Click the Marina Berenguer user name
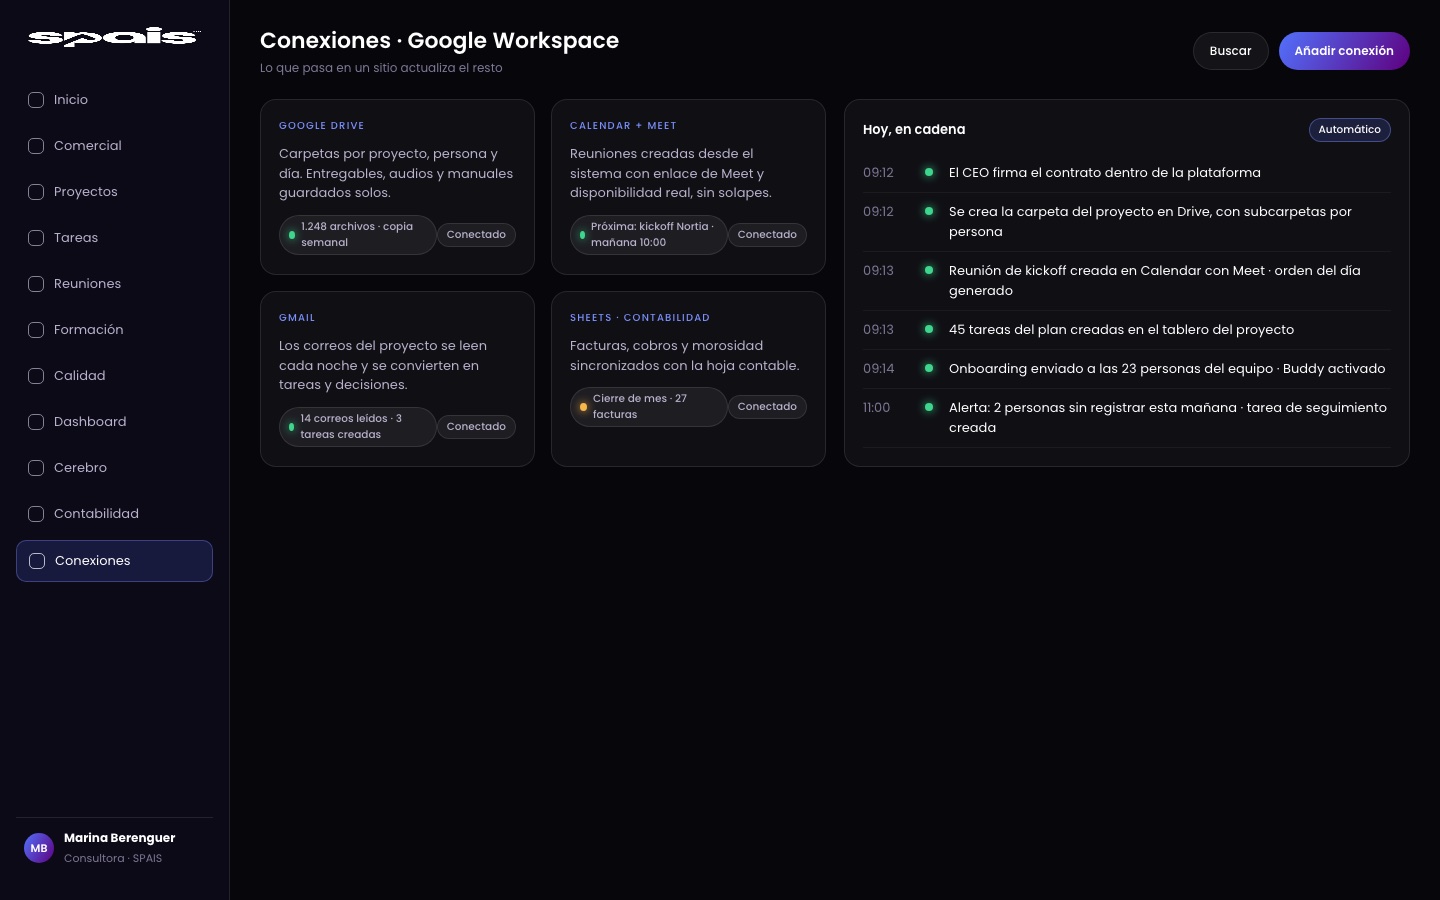The width and height of the screenshot is (1440, 900). tap(119, 838)
